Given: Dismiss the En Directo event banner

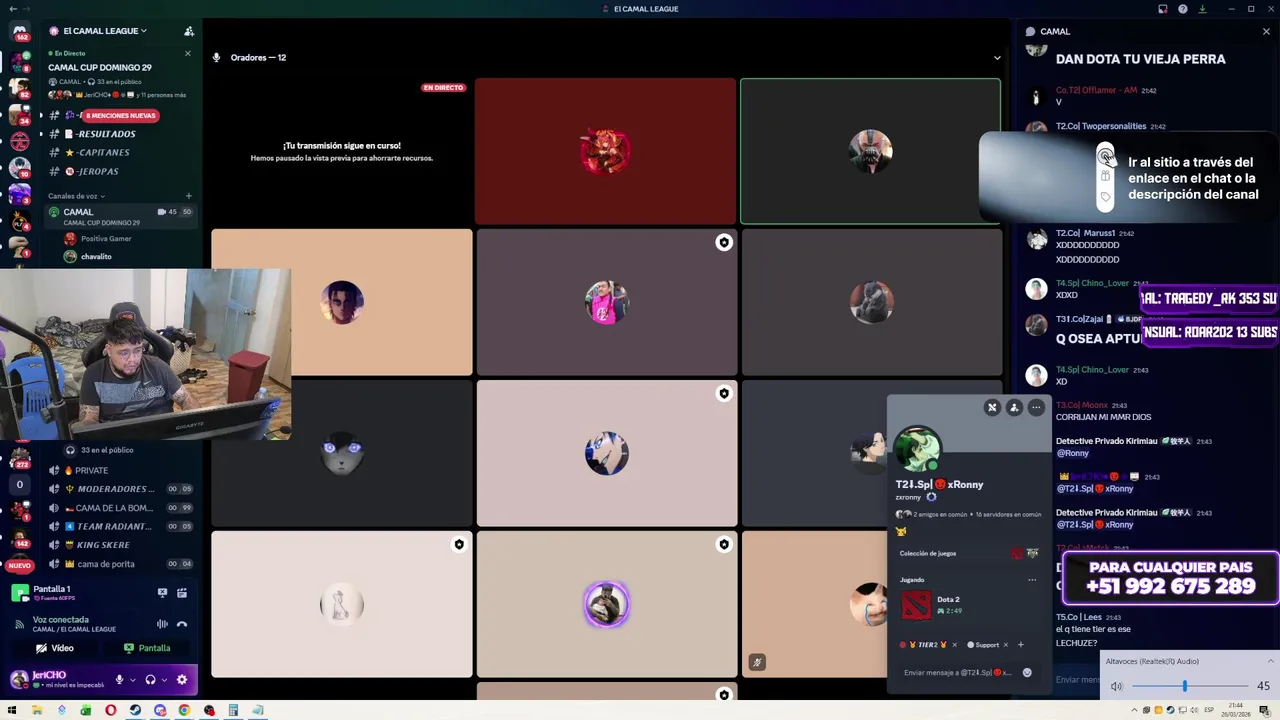Looking at the screenshot, I should (x=187, y=53).
